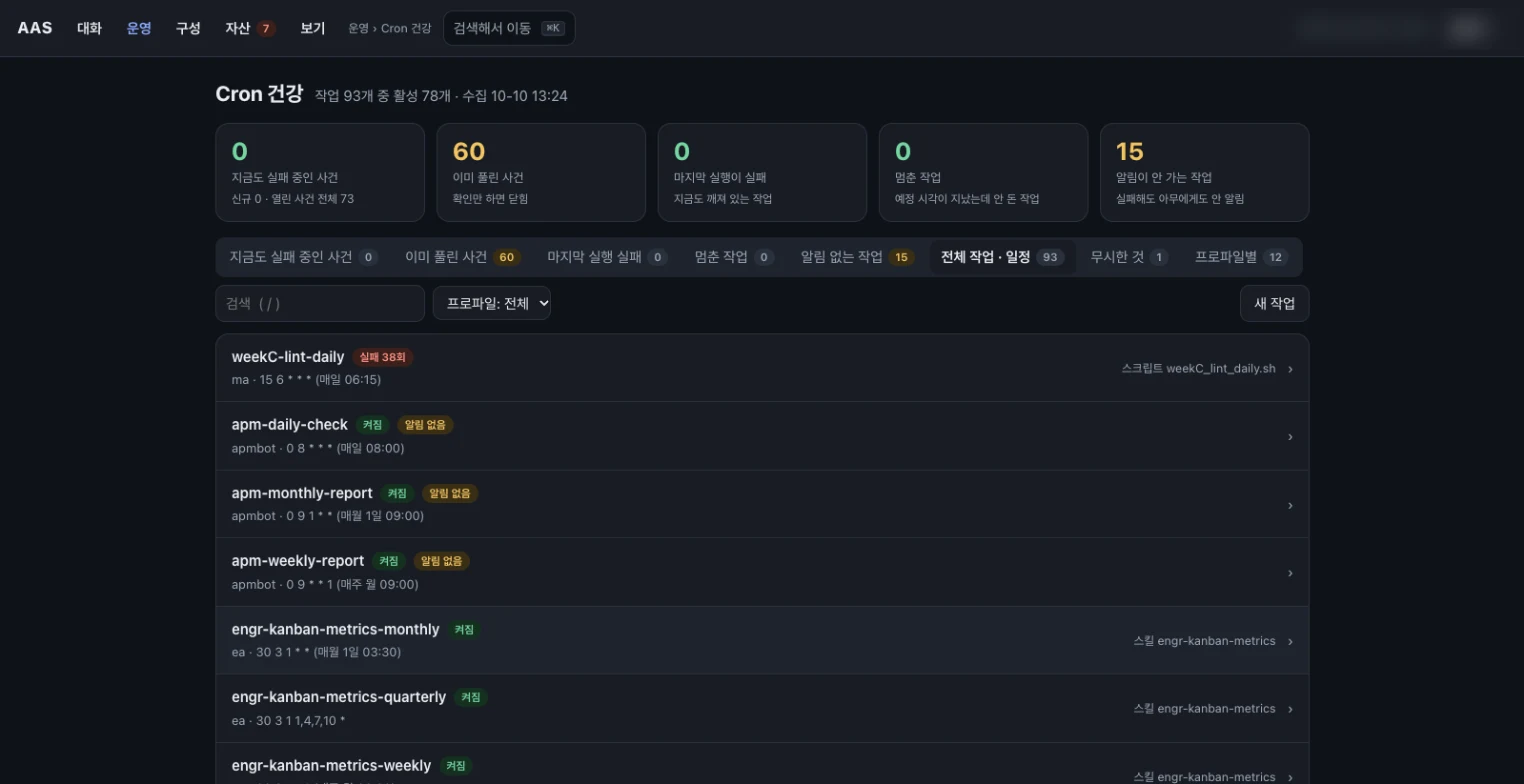This screenshot has height=784, width=1524.
Task: Click the 켜짐 badge on engr-kanban-metrics-quarterly
Action: coord(471,697)
